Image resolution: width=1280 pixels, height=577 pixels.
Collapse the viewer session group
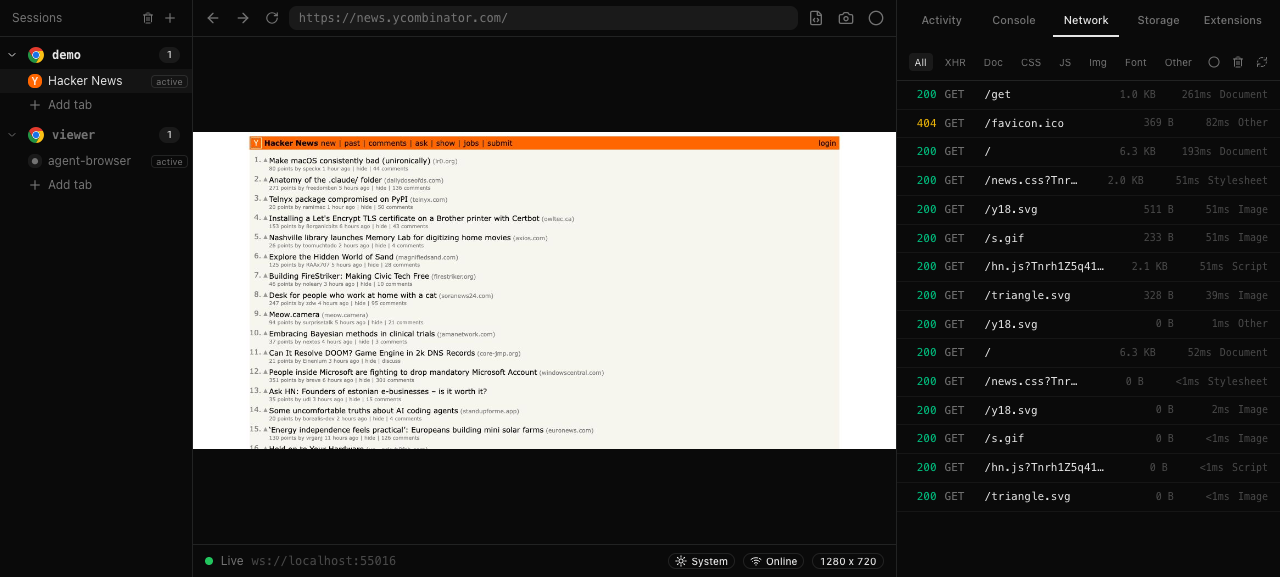click(12, 135)
